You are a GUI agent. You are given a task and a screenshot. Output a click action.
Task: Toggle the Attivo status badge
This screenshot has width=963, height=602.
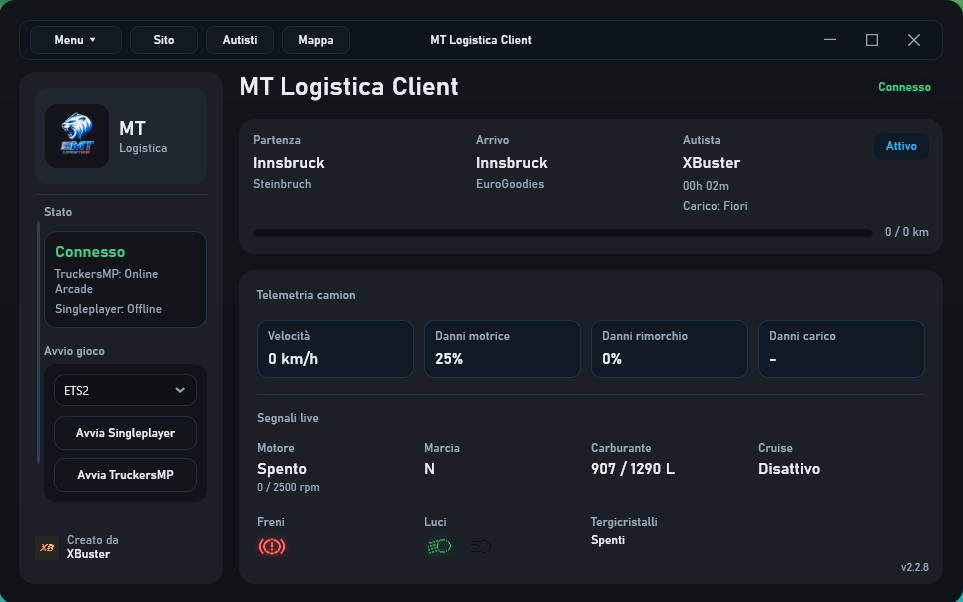(900, 146)
